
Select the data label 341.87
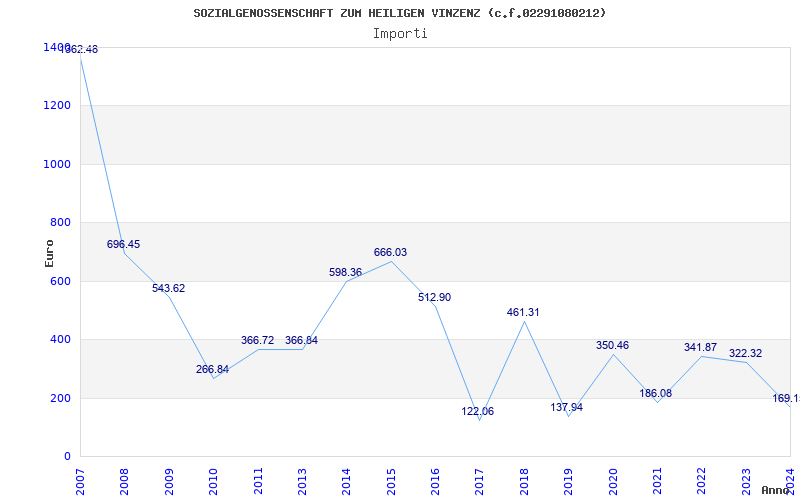coord(701,347)
